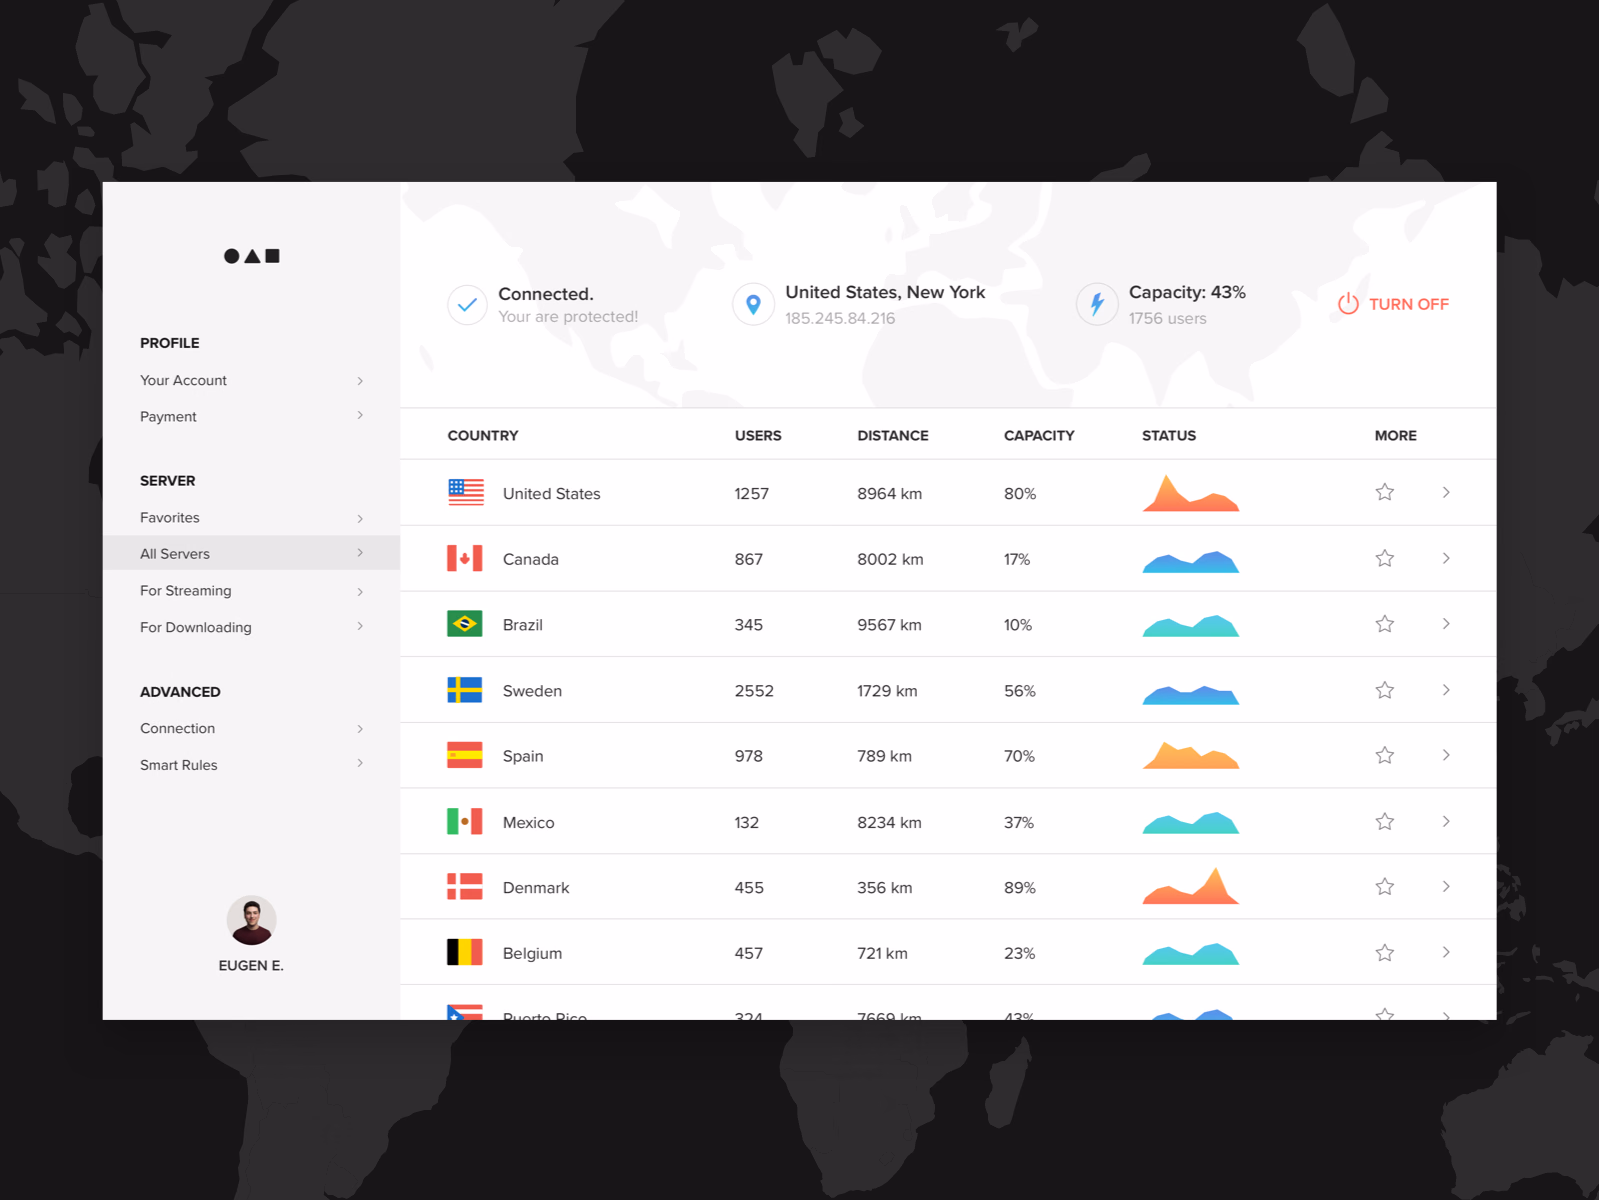Image resolution: width=1600 pixels, height=1200 pixels.
Task: Click the Denmark status graph
Action: 1191,886
